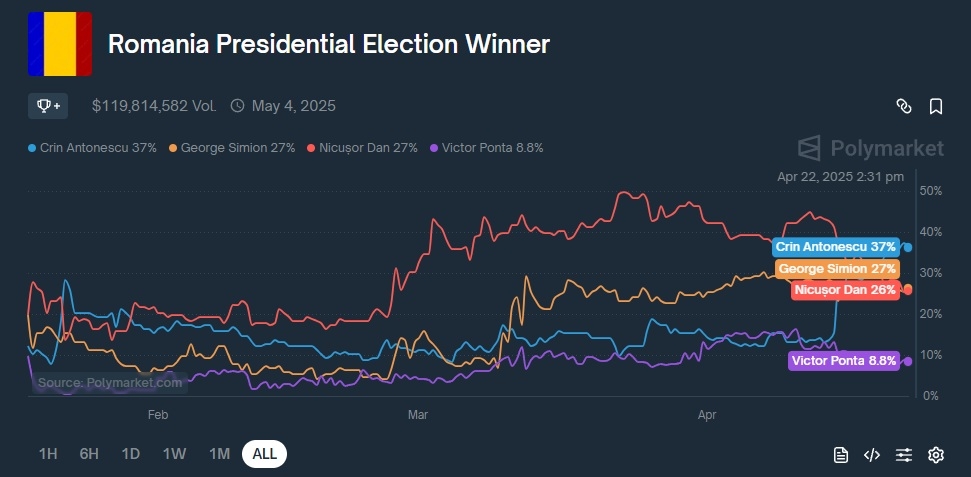Viewport: 971px width, 477px height.
Task: Copy the market link via chain icon
Action: tap(903, 106)
